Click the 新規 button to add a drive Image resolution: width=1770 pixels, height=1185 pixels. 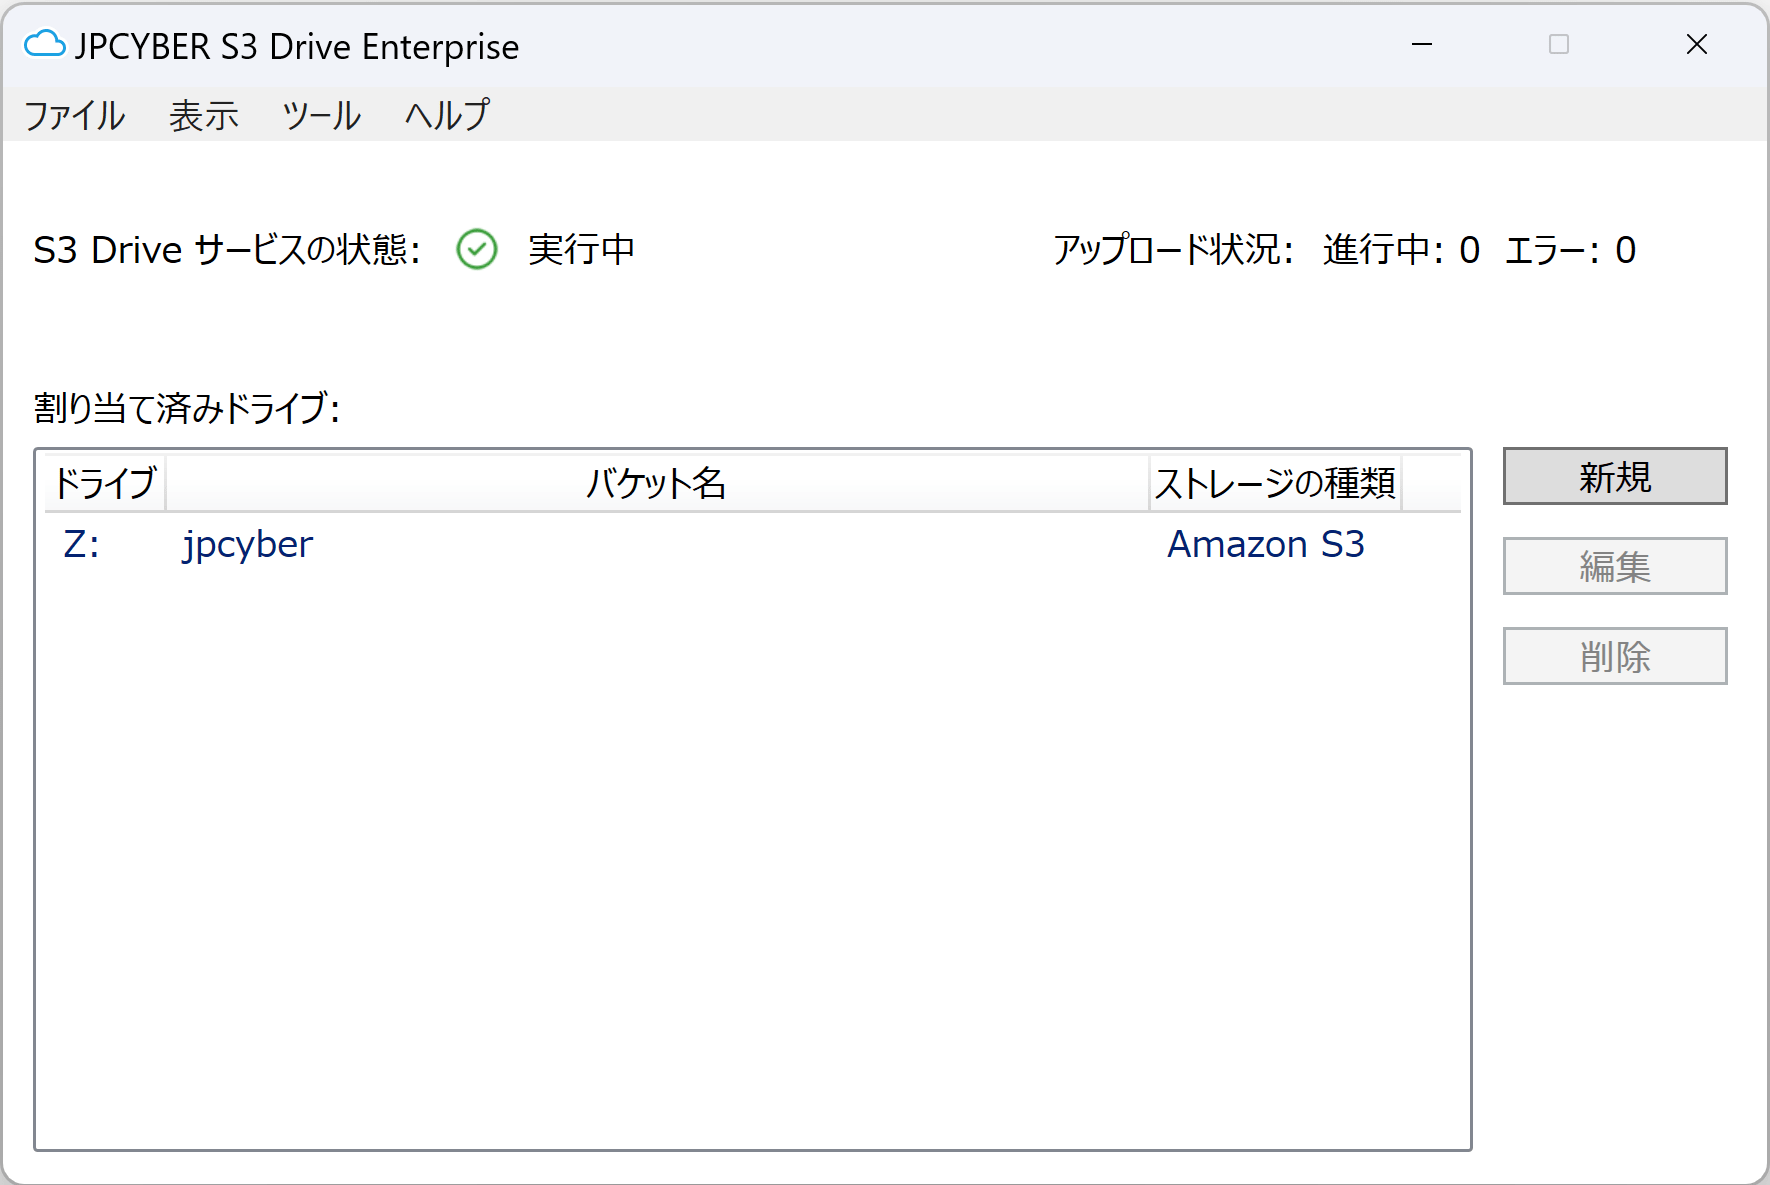pos(1613,477)
